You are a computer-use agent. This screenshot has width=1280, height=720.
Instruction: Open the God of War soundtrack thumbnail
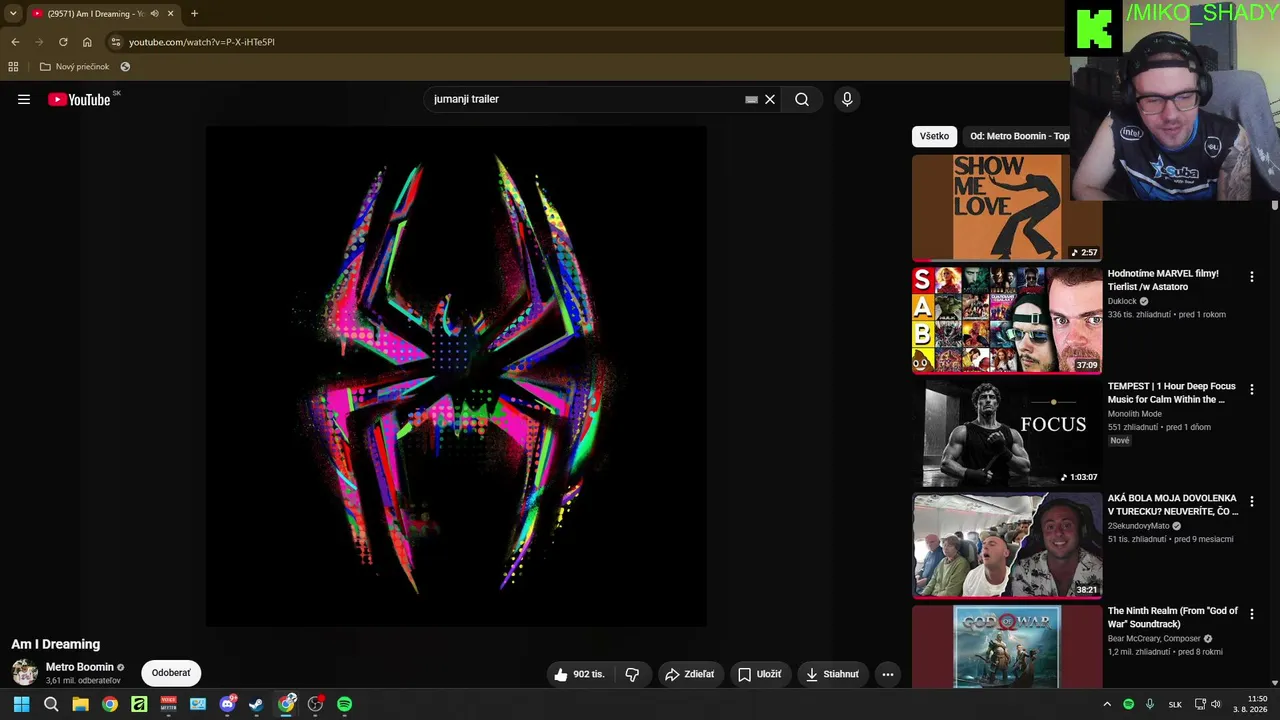[1007, 646]
